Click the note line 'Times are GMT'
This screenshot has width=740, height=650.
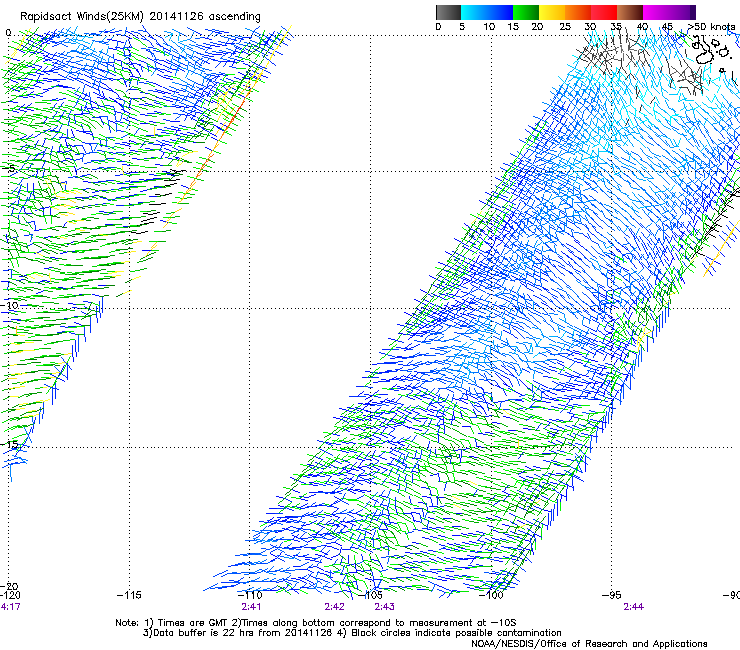pos(194,623)
